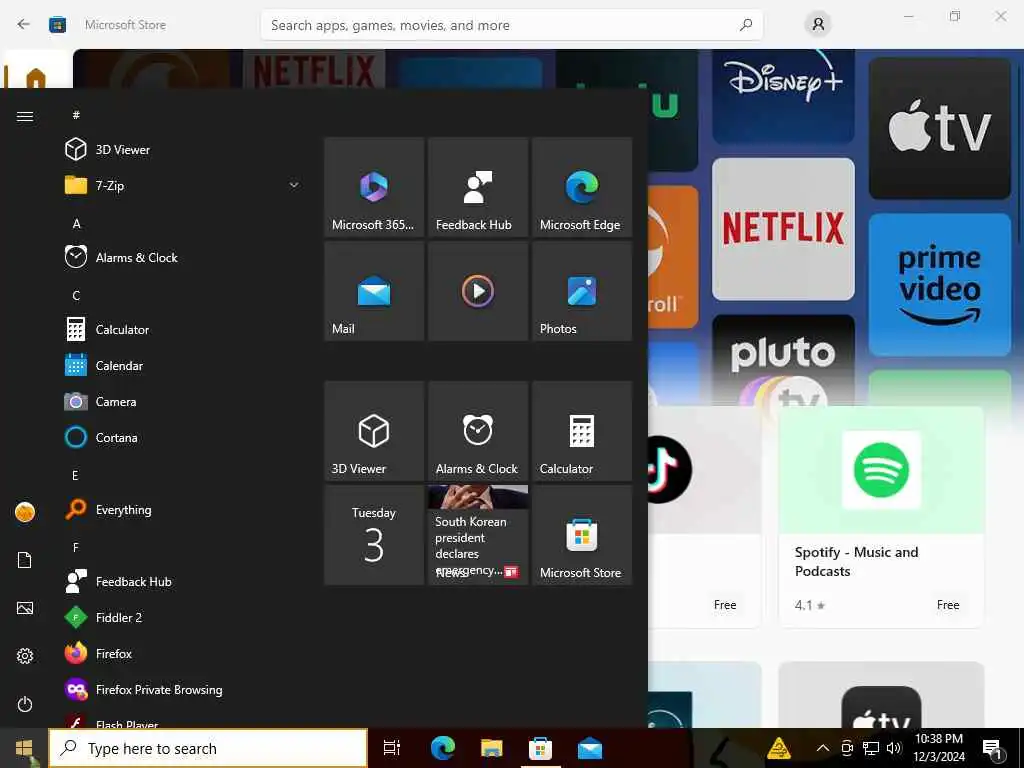This screenshot has height=768, width=1024.
Task: Jump to the letter C section header
Action: point(76,295)
